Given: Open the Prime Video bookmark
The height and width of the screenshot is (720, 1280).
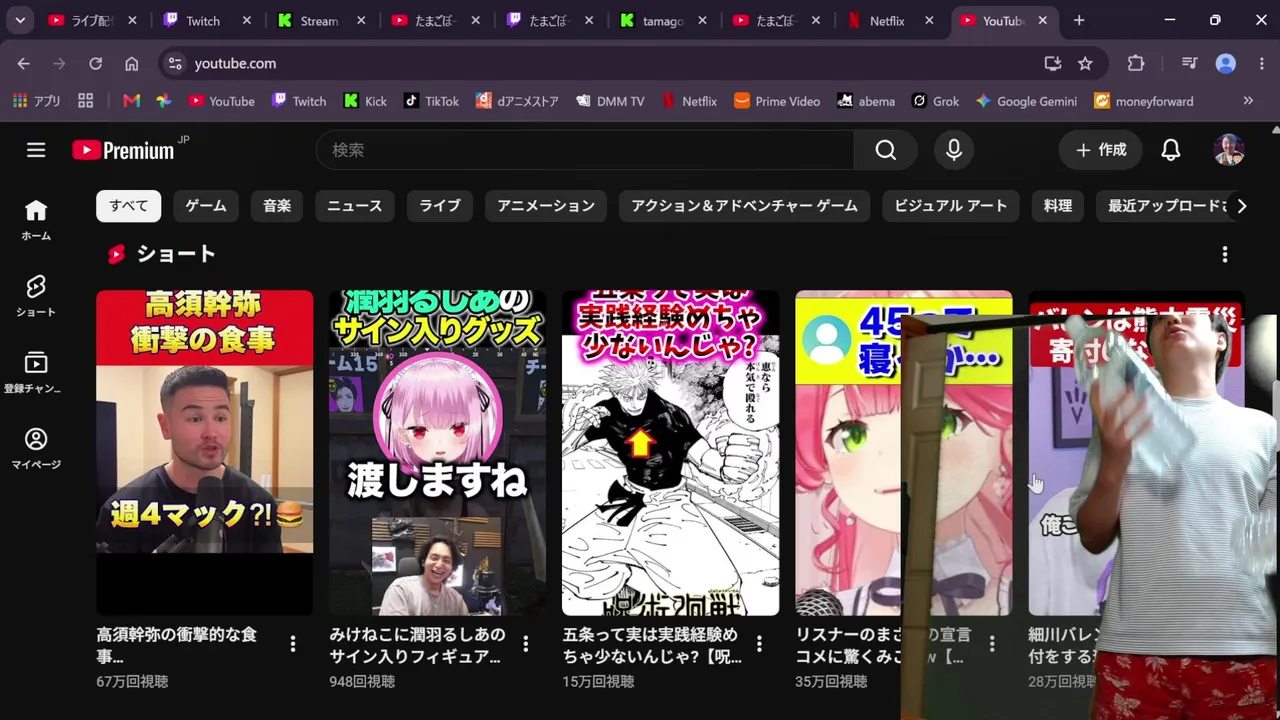Looking at the screenshot, I should tap(777, 101).
